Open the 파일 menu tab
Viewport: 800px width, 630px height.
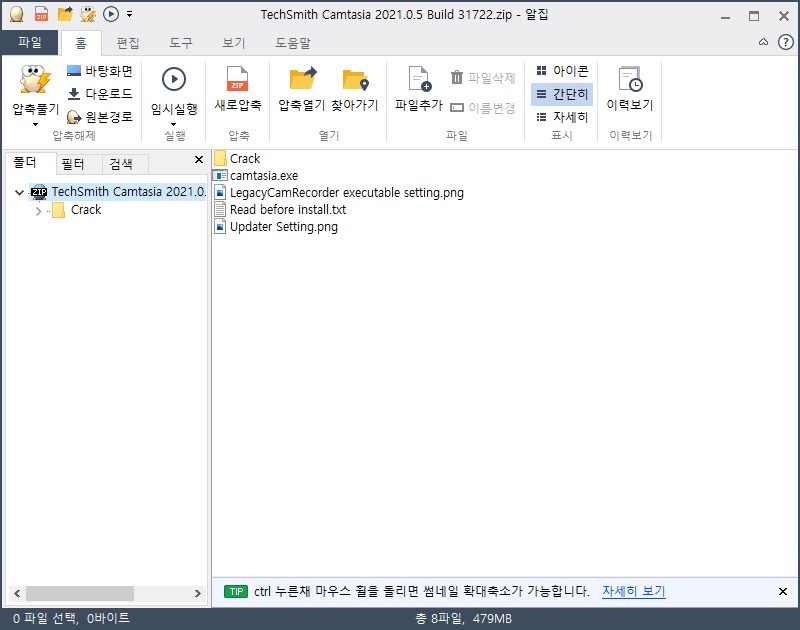pos(30,42)
